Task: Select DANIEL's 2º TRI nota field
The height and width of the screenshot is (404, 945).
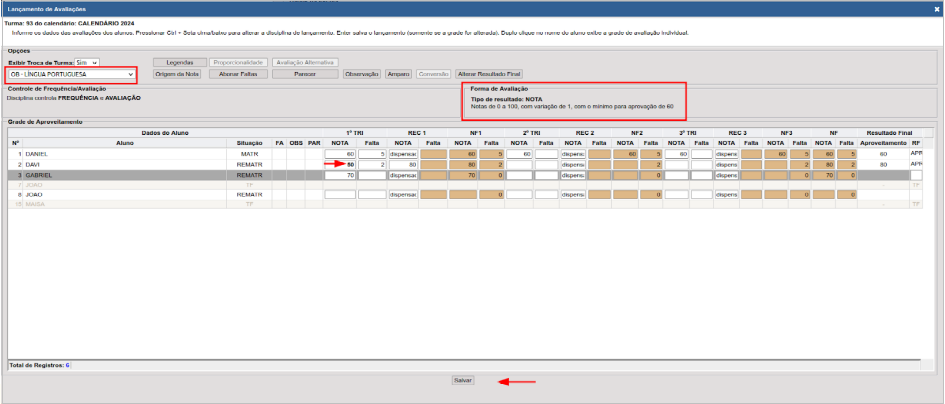Action: [519, 154]
